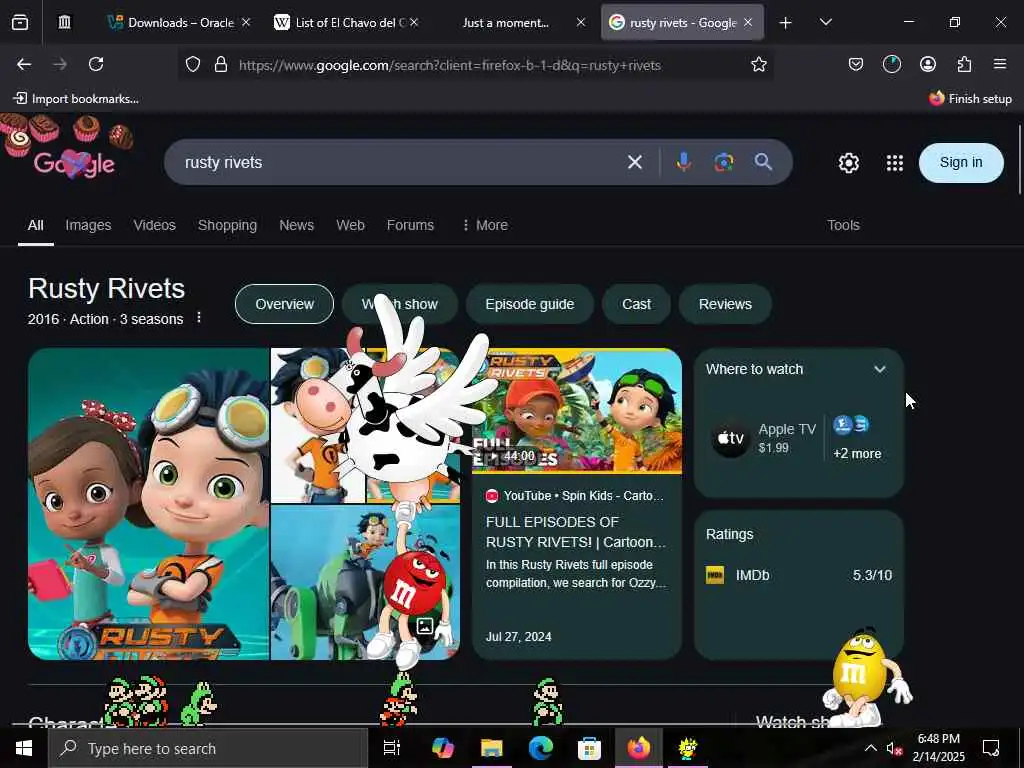The image size is (1024, 768).
Task: Select the Overview chip
Action: click(x=284, y=304)
